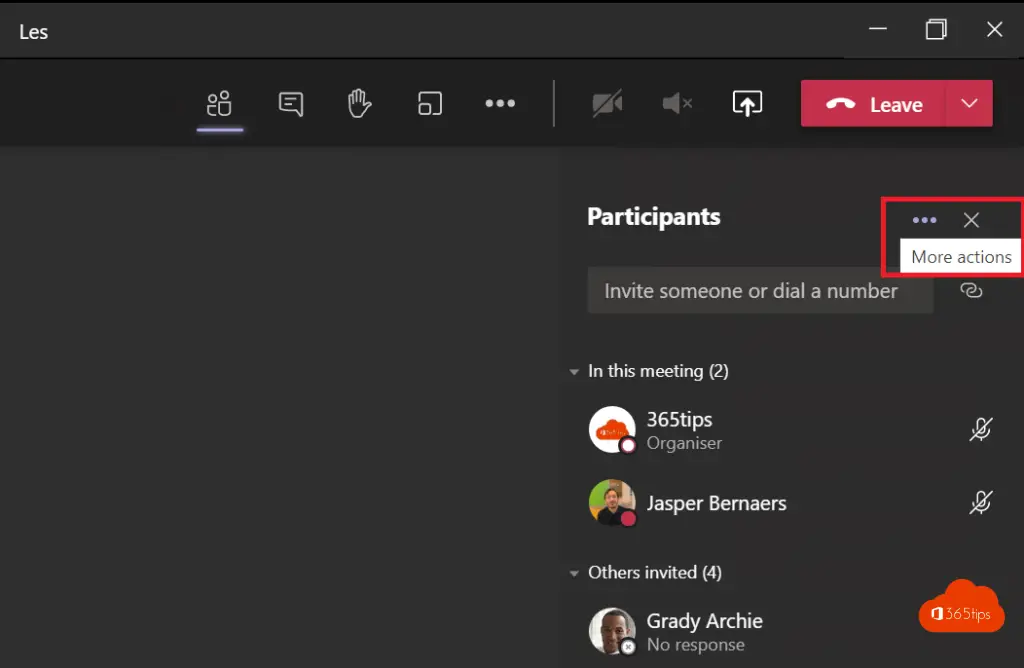Click the Jasper Bernaers participant name

(x=716, y=503)
